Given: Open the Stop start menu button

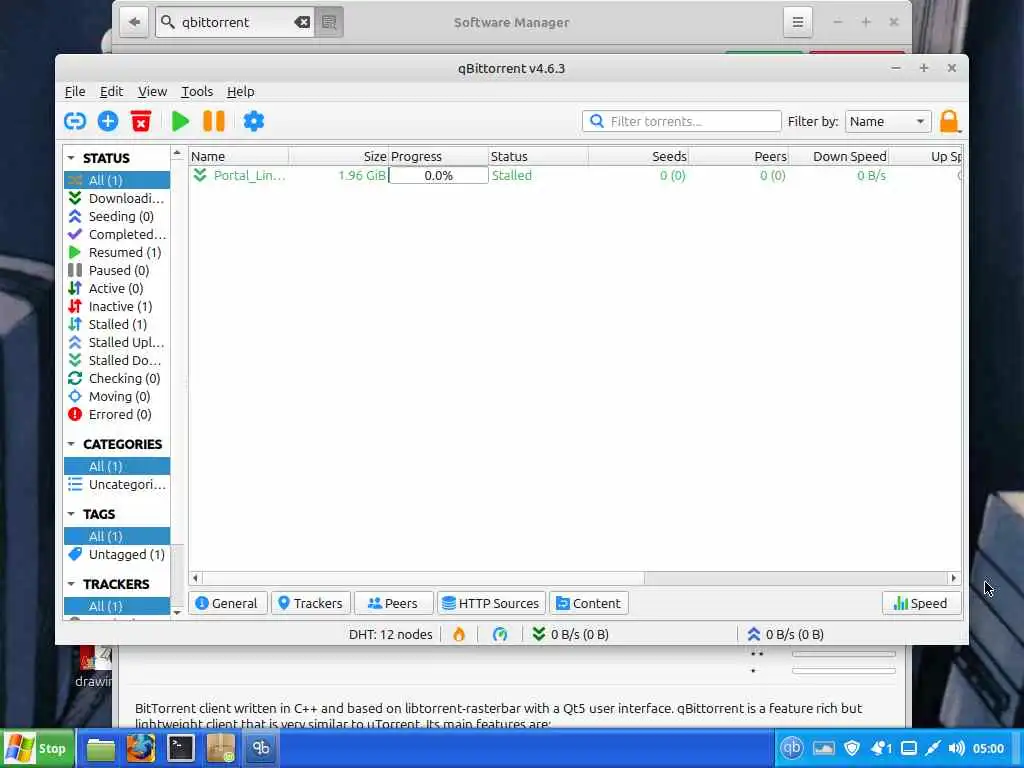Looking at the screenshot, I should [x=37, y=748].
